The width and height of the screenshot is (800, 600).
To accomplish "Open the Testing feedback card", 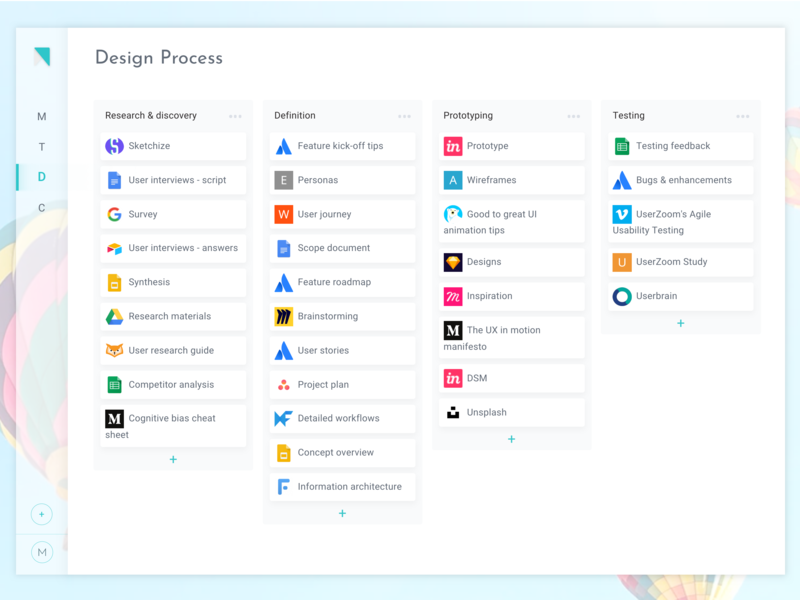I will click(x=681, y=146).
